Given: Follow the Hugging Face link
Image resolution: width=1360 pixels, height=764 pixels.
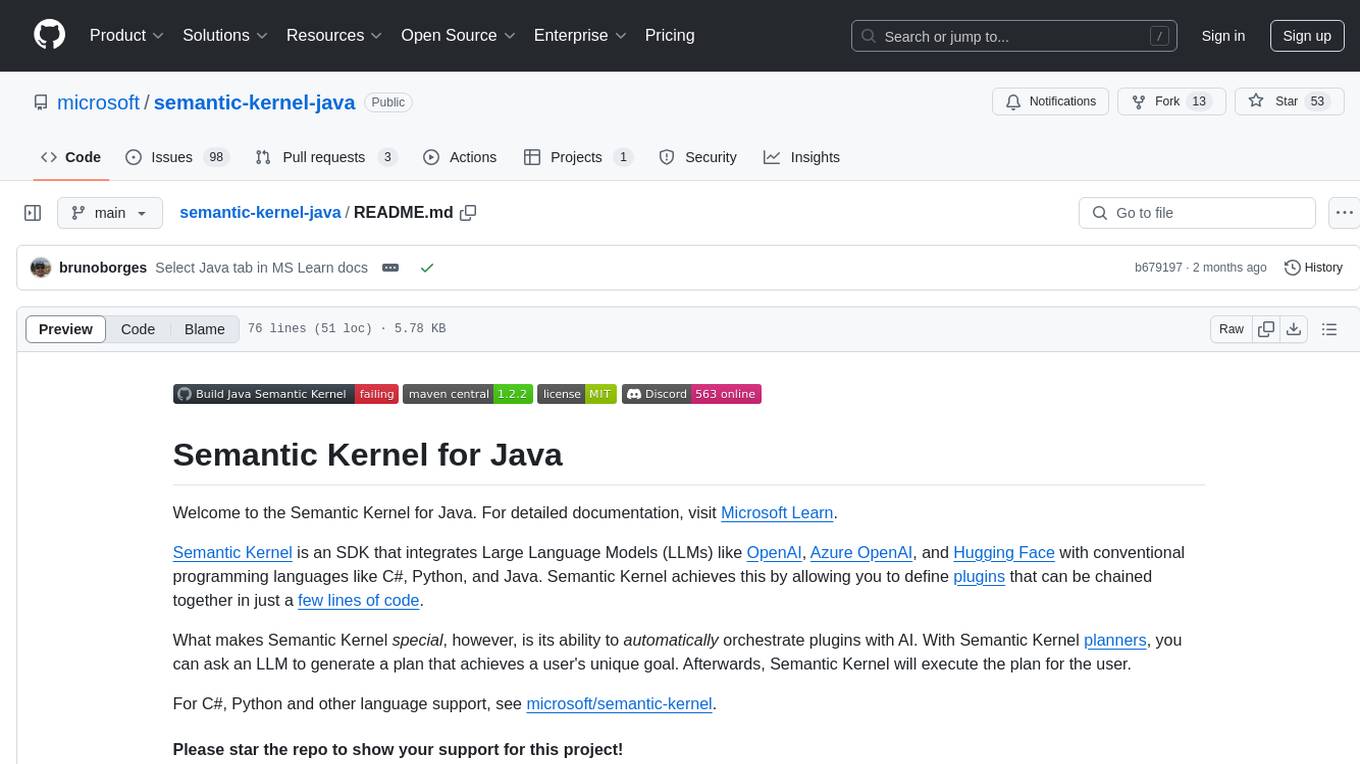Looking at the screenshot, I should [1004, 553].
